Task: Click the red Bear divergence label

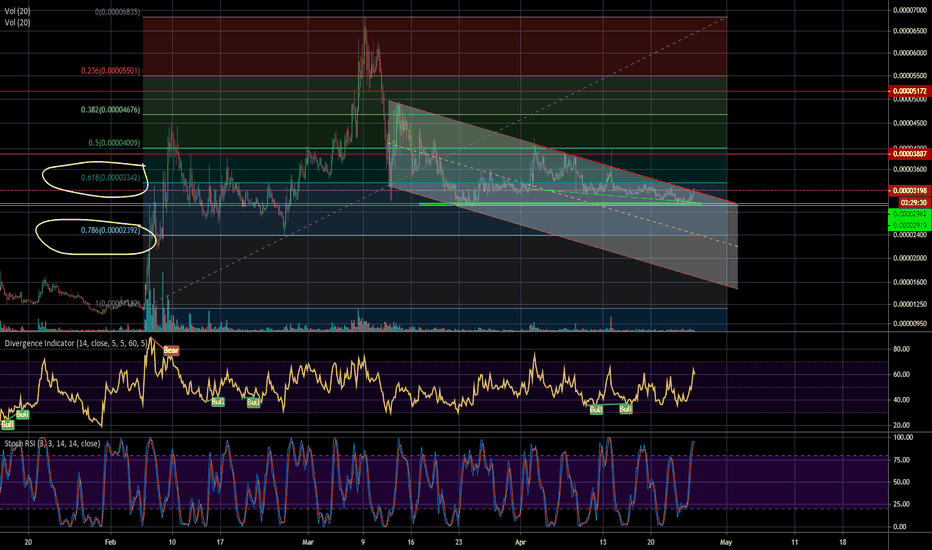Action: click(x=171, y=351)
